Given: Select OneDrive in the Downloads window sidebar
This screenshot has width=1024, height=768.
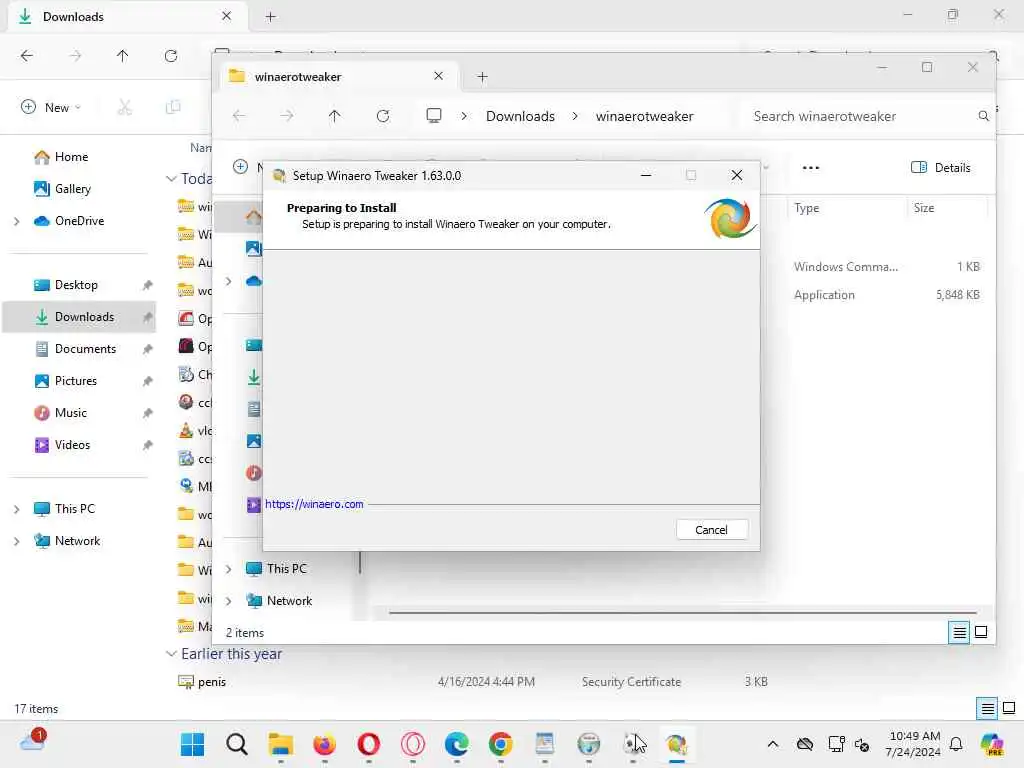Looking at the screenshot, I should pos(79,221).
